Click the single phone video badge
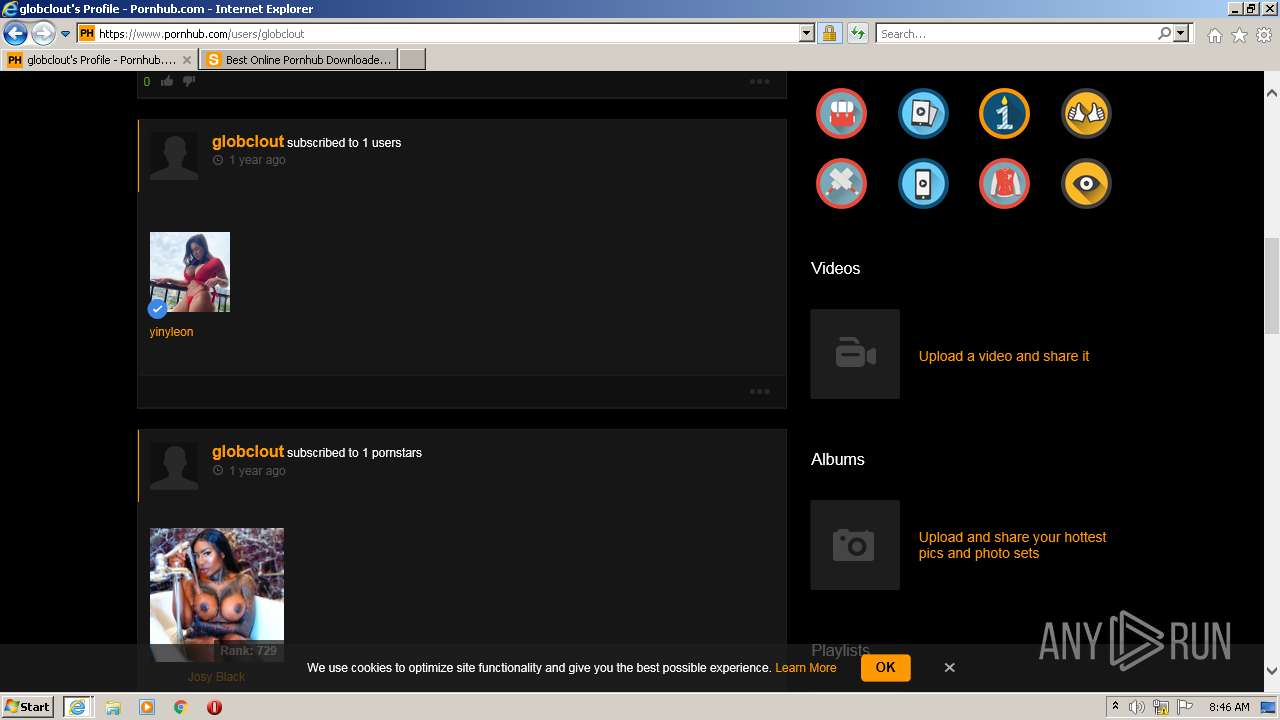This screenshot has height=720, width=1280. click(922, 184)
